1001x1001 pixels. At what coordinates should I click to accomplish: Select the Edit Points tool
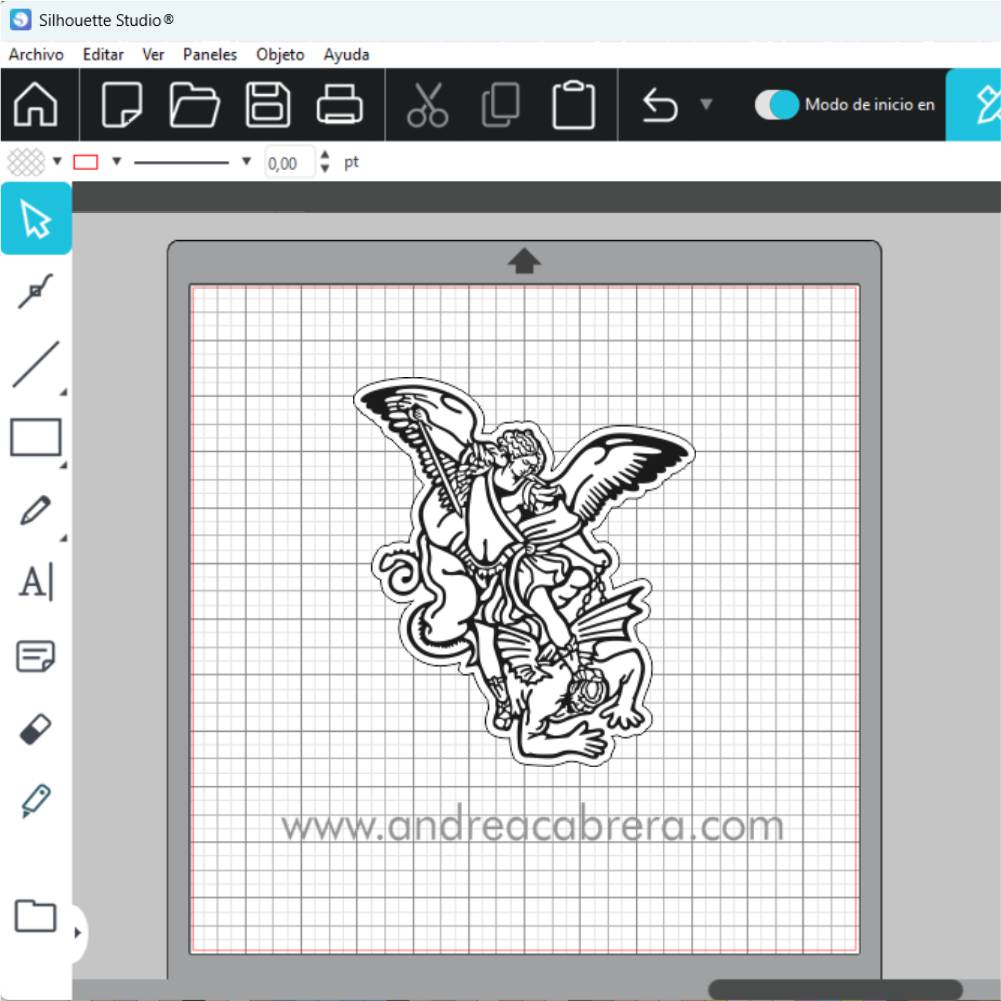(x=35, y=291)
